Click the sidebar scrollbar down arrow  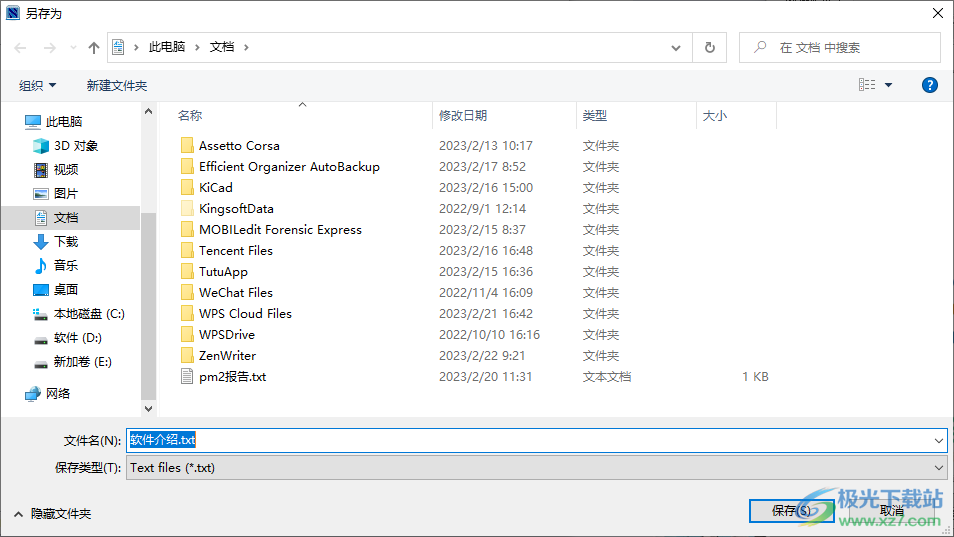[148, 409]
